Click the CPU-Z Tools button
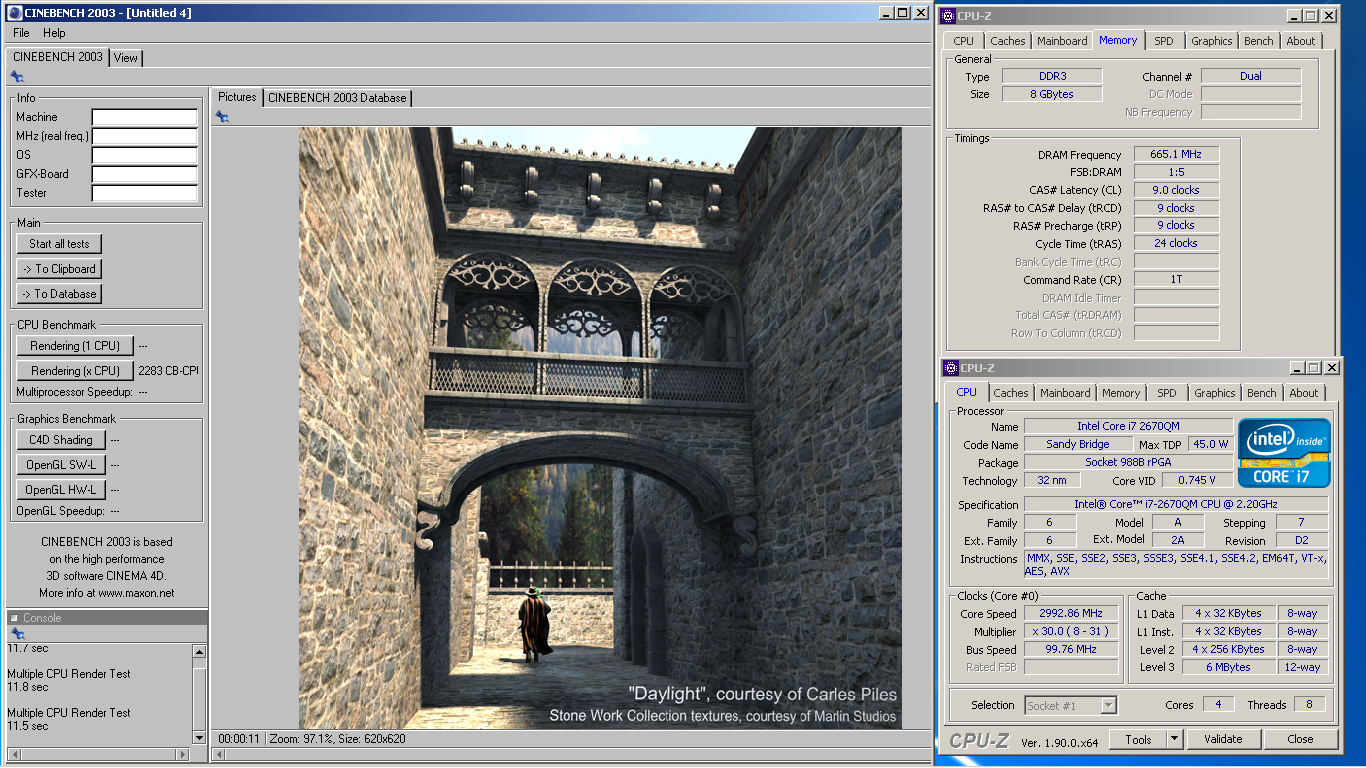This screenshot has height=768, width=1366. (x=1138, y=739)
